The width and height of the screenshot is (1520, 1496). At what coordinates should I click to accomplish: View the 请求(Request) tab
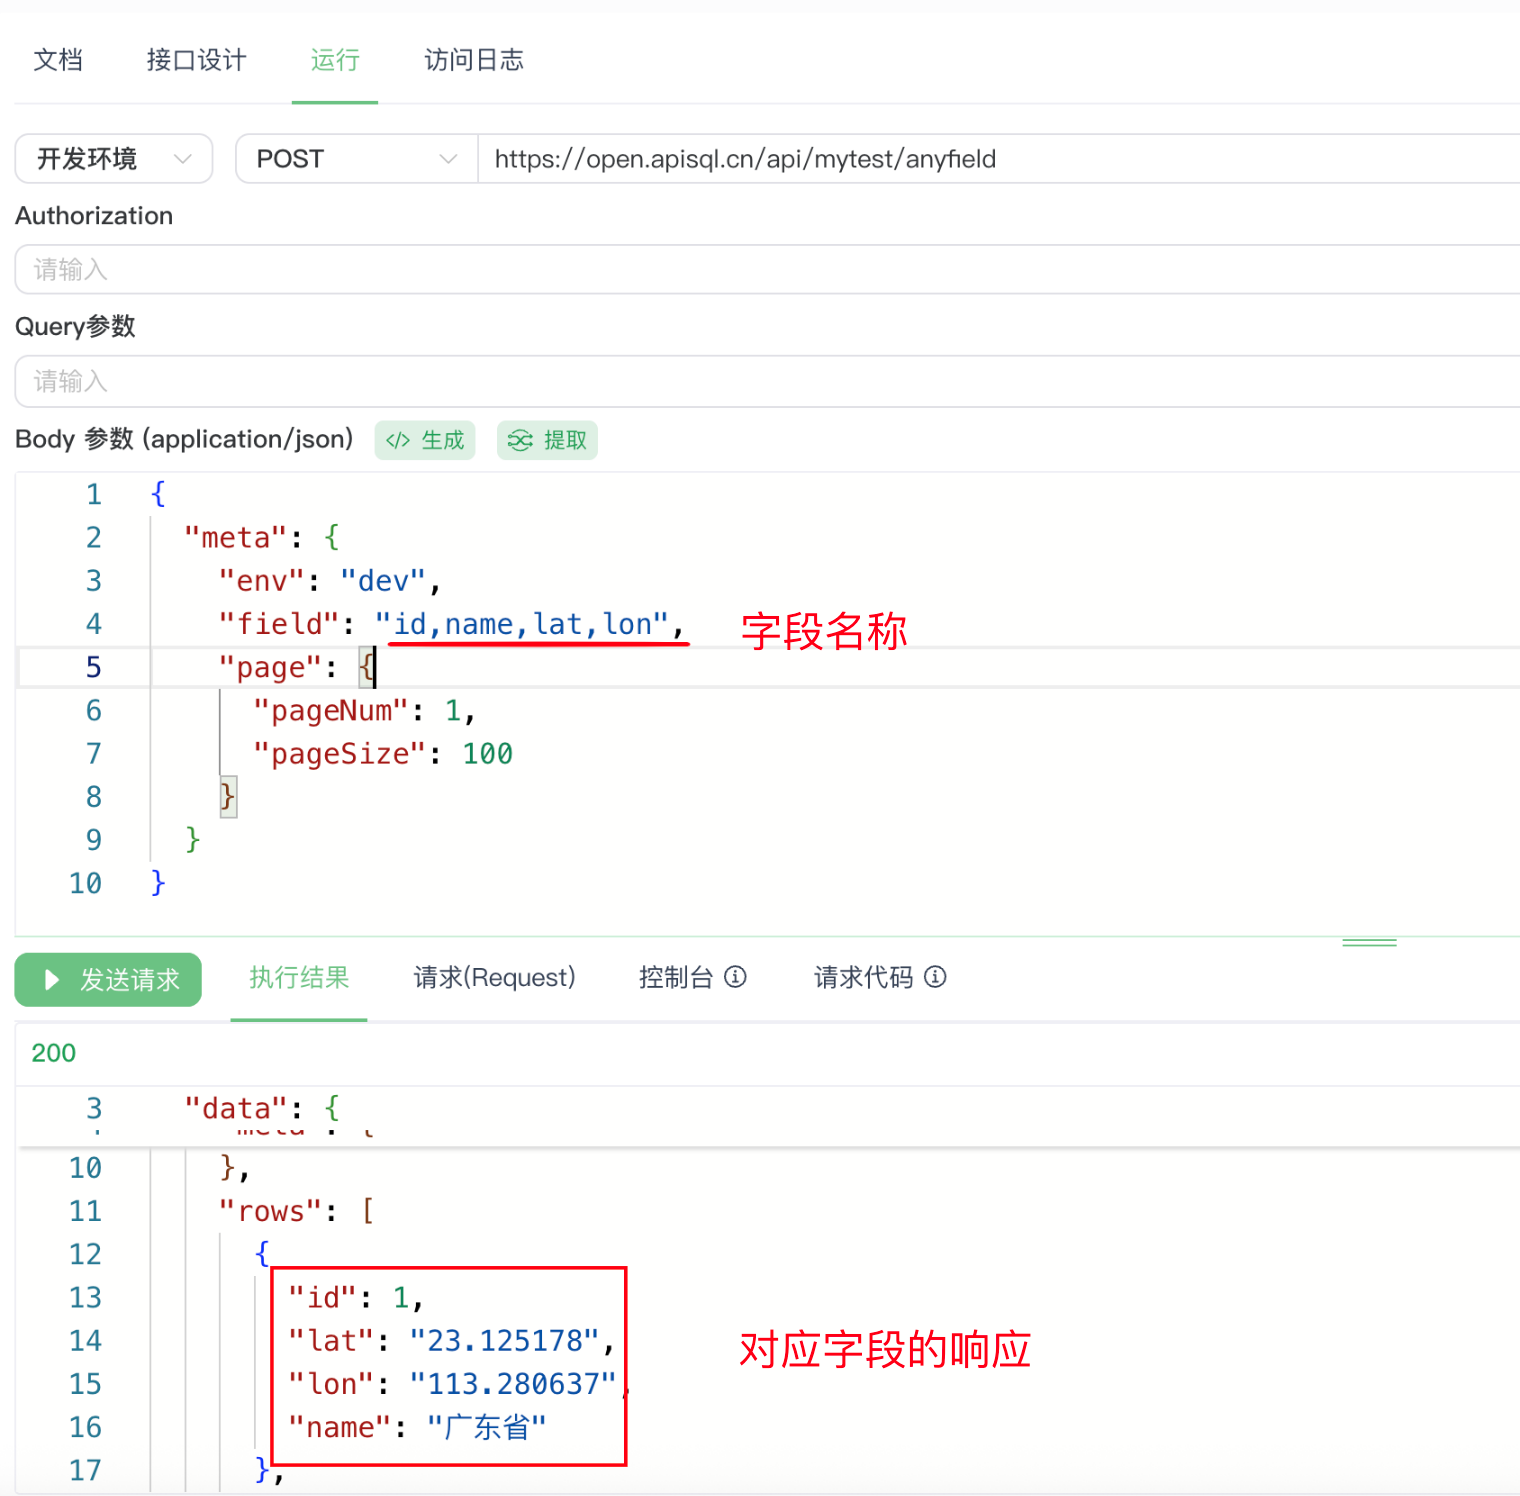(x=494, y=978)
